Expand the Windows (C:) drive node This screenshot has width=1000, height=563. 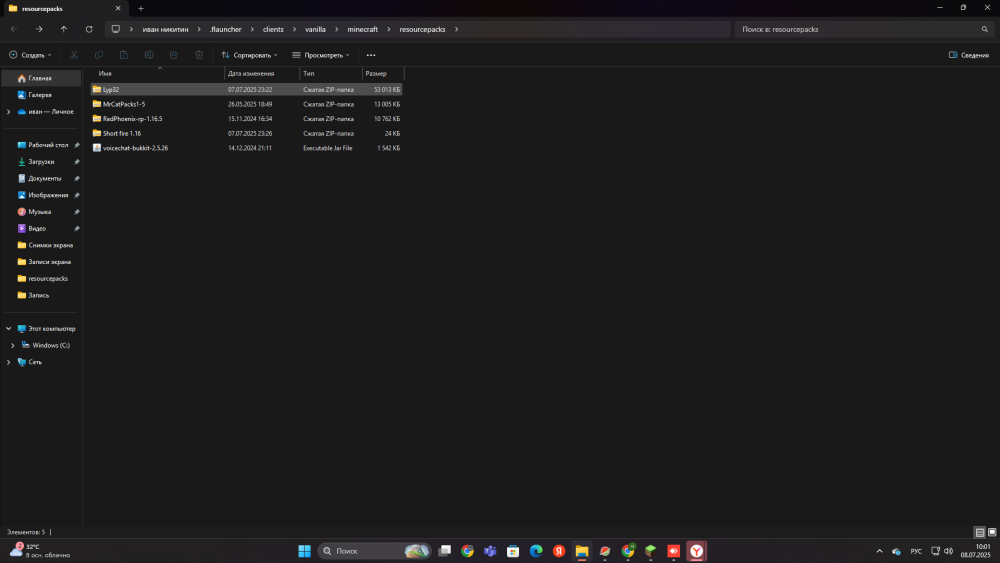click(x=13, y=345)
